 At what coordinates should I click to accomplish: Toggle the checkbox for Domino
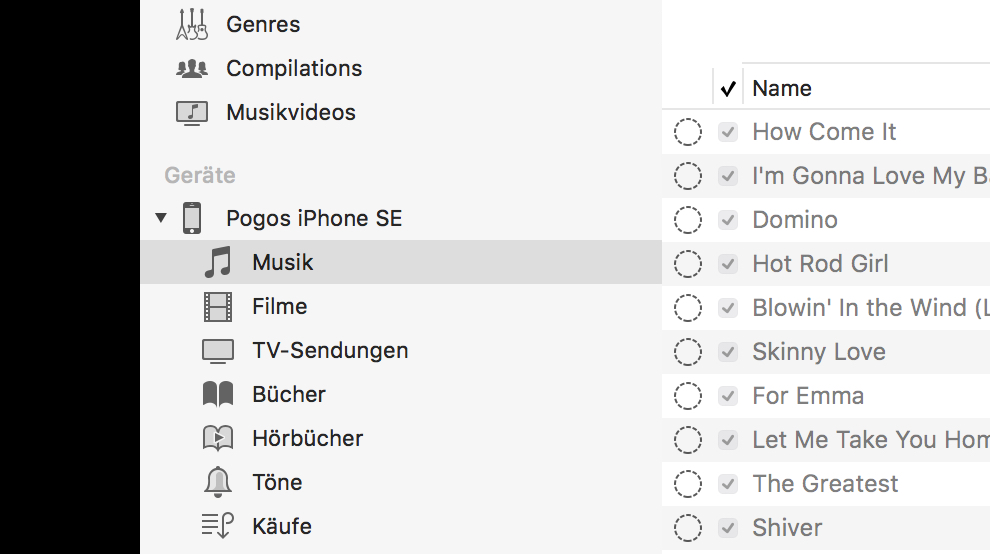point(728,220)
